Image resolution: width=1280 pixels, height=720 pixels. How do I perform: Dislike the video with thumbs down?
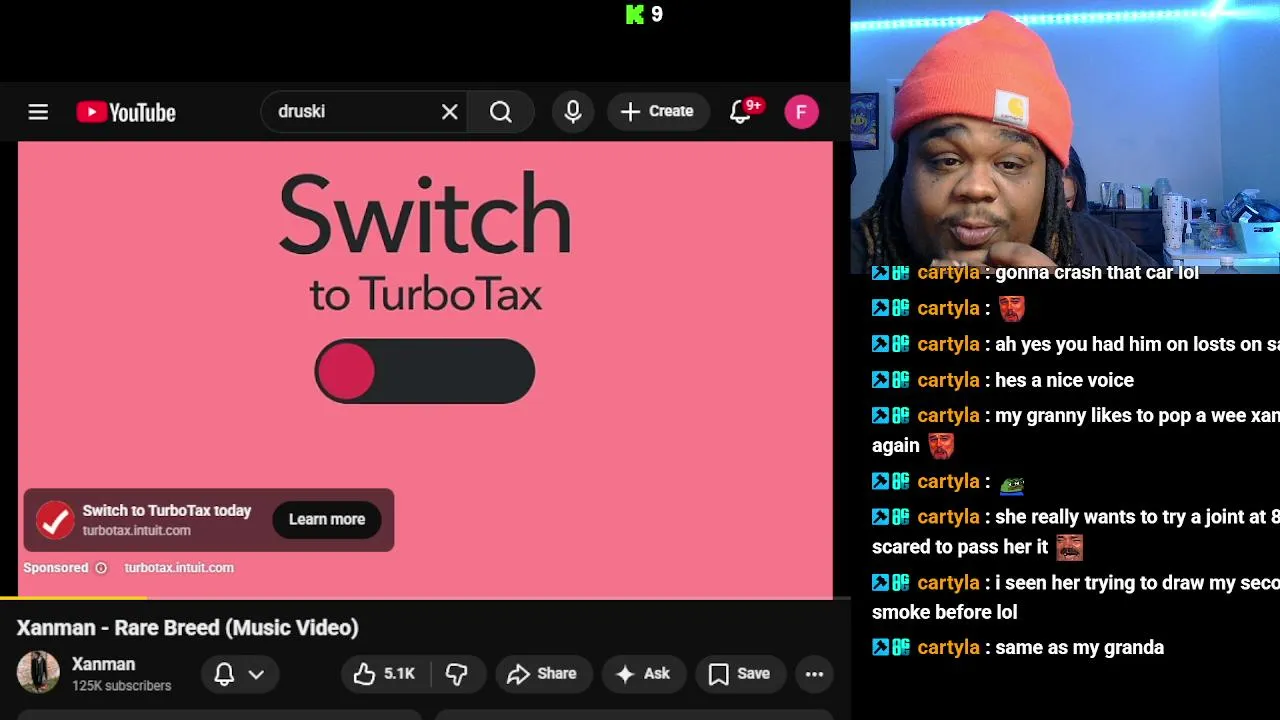(x=457, y=674)
